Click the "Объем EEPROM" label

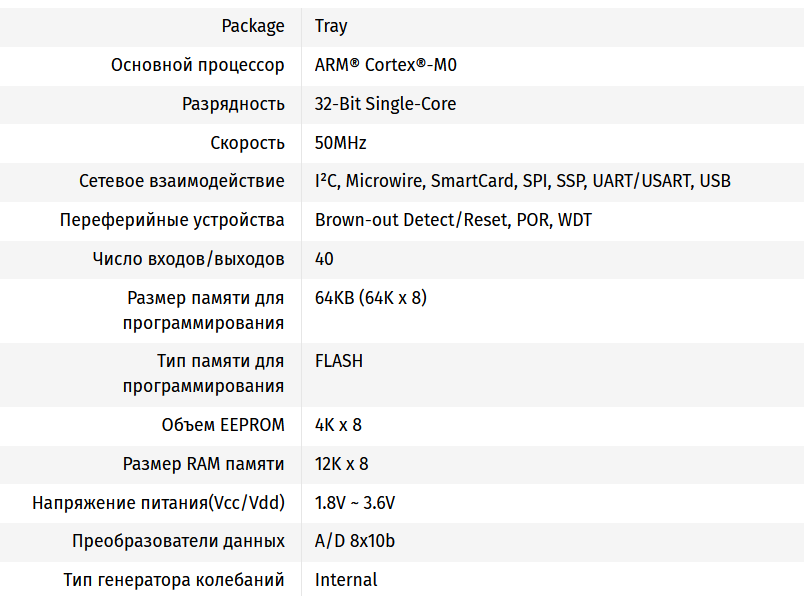(223, 425)
